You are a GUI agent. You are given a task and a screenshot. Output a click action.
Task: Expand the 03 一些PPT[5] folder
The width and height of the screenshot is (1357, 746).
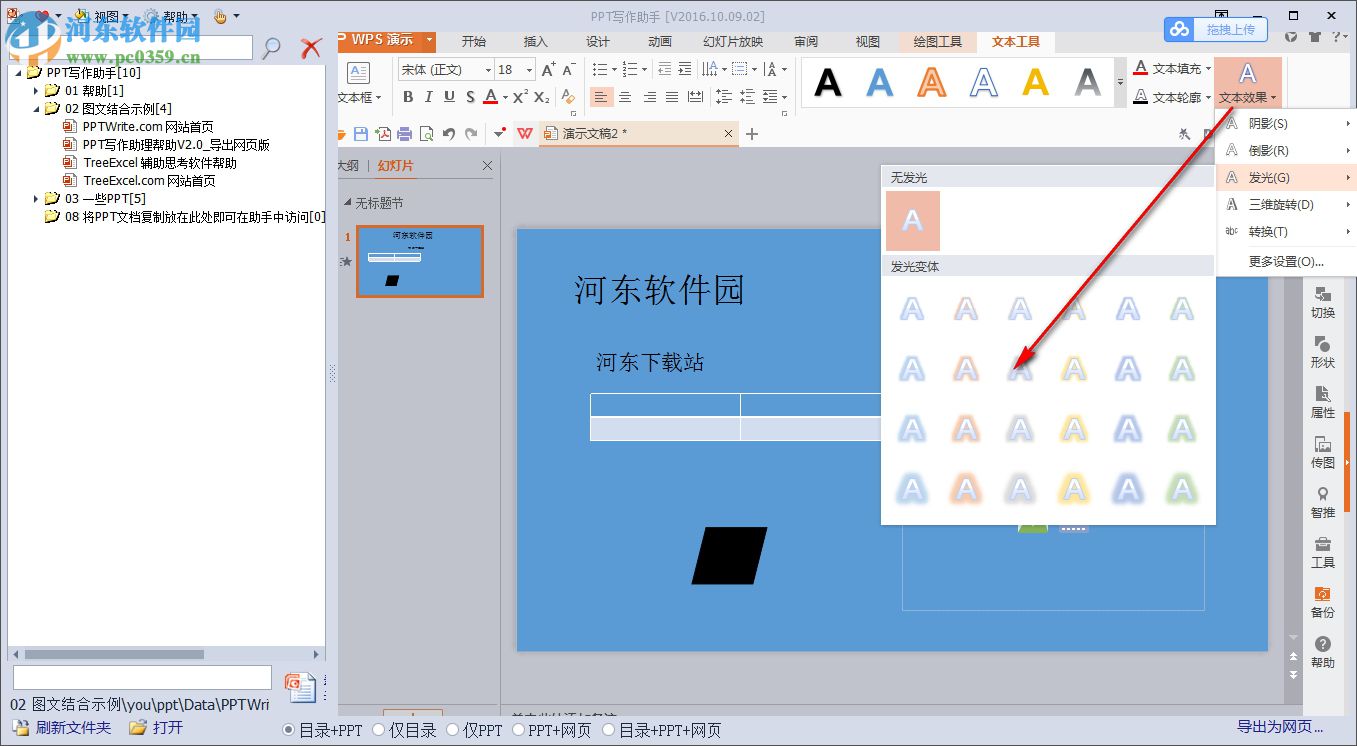pyautogui.click(x=37, y=199)
